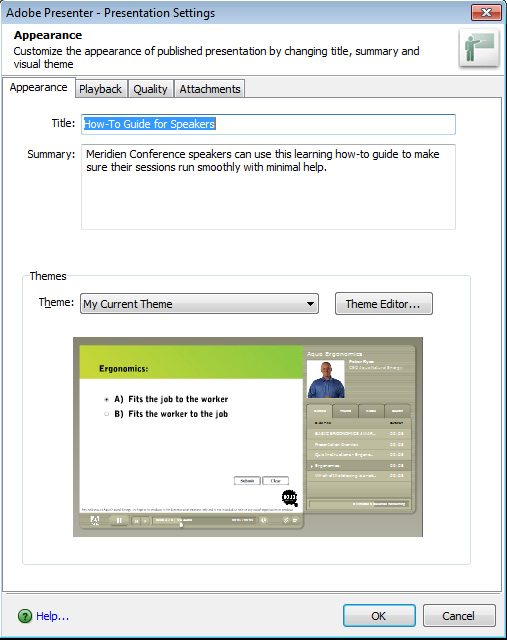Select radio option A in preview slide
Screen dimensions: 507x640
(107, 399)
